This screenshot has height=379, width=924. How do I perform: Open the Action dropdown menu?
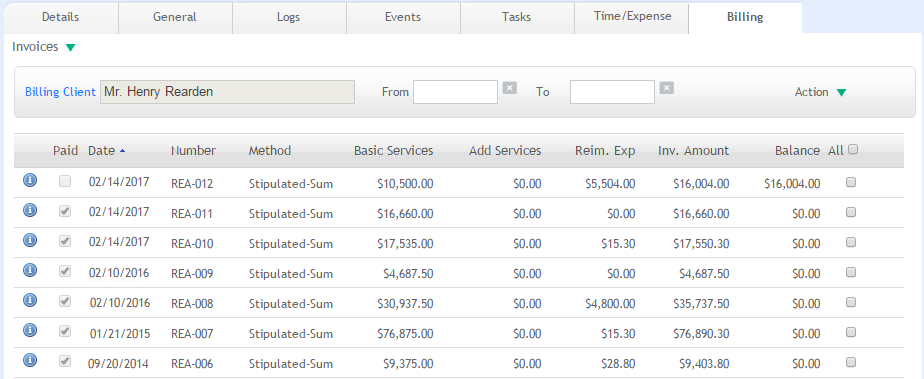(820, 92)
